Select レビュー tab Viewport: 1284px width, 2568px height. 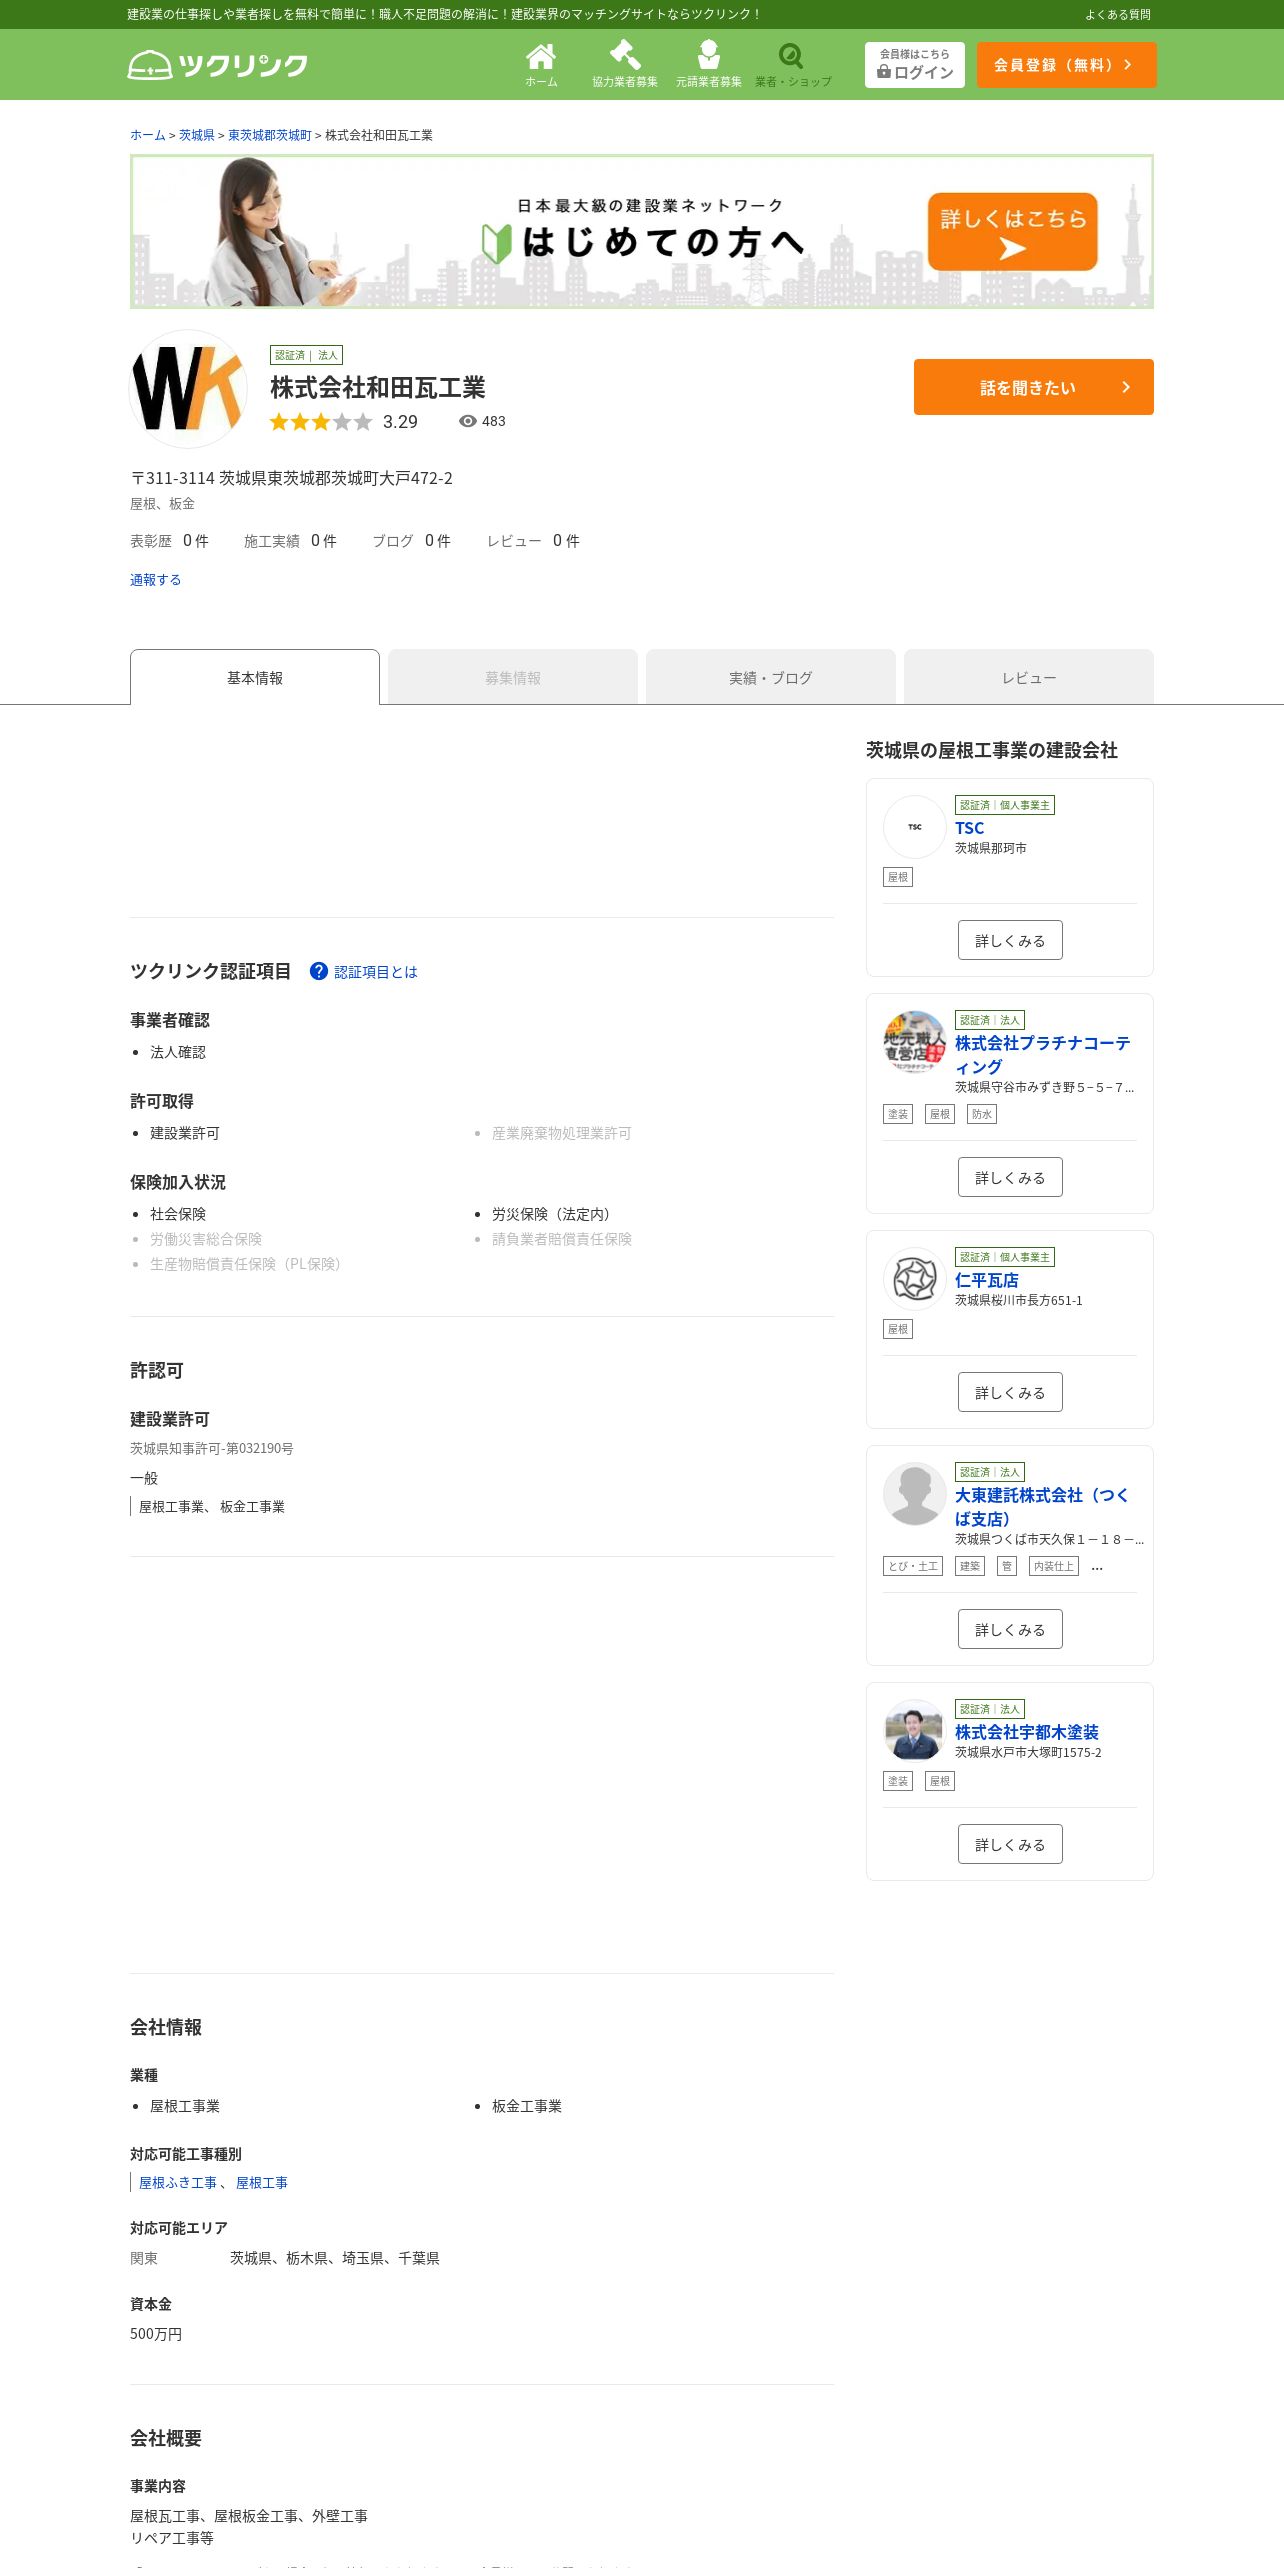tap(1029, 677)
